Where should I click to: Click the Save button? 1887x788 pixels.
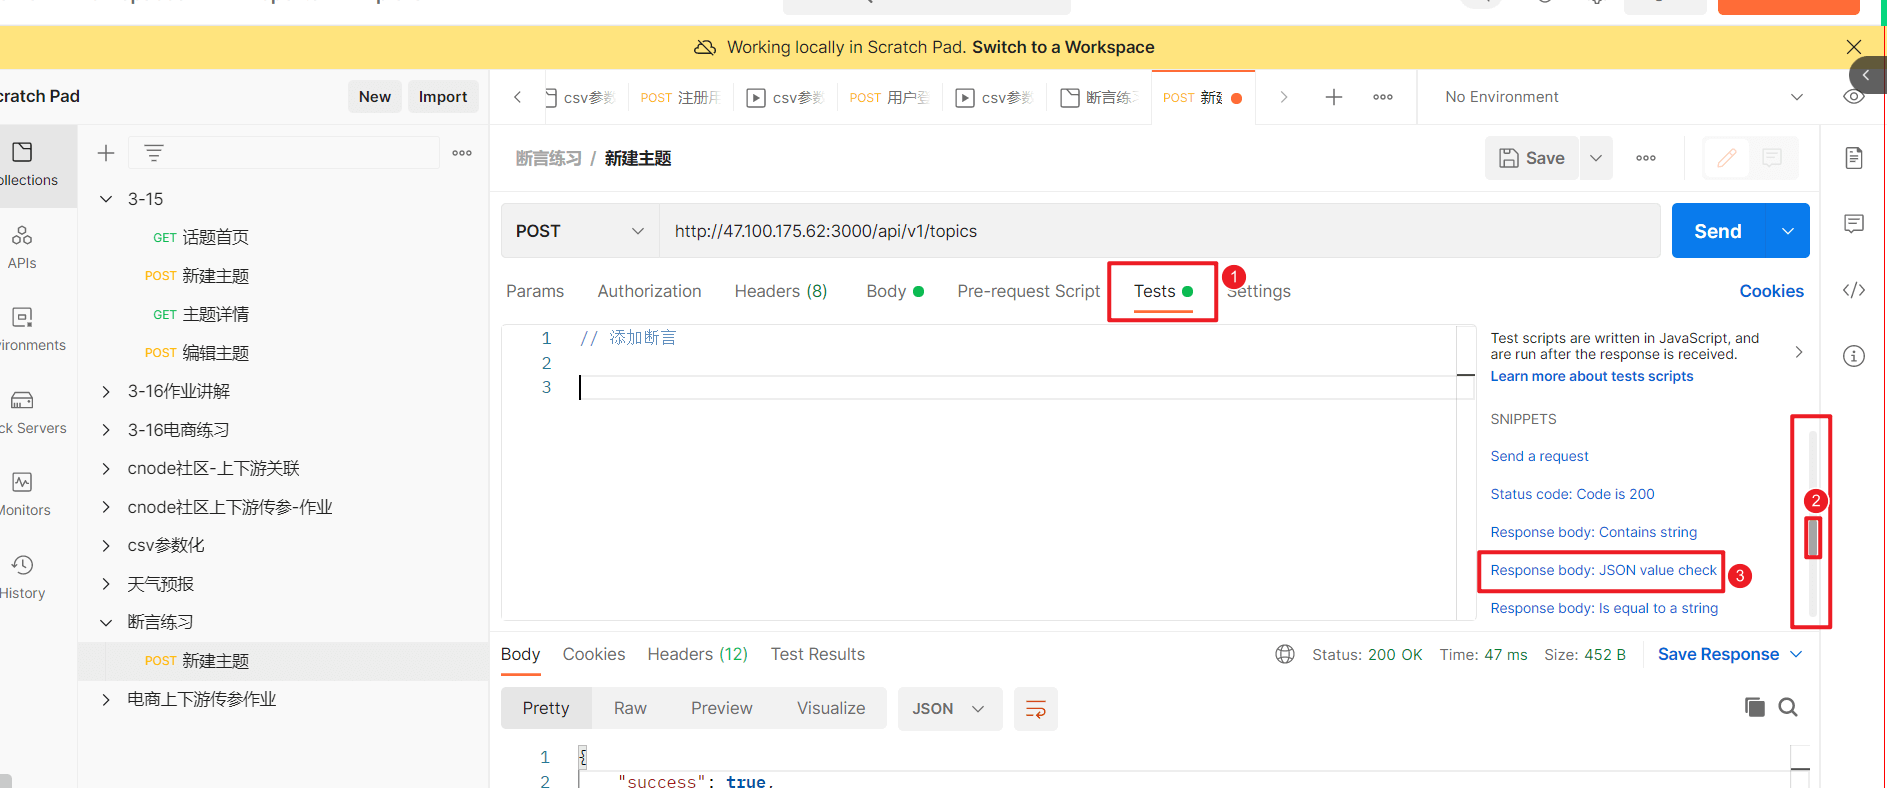1532,158
